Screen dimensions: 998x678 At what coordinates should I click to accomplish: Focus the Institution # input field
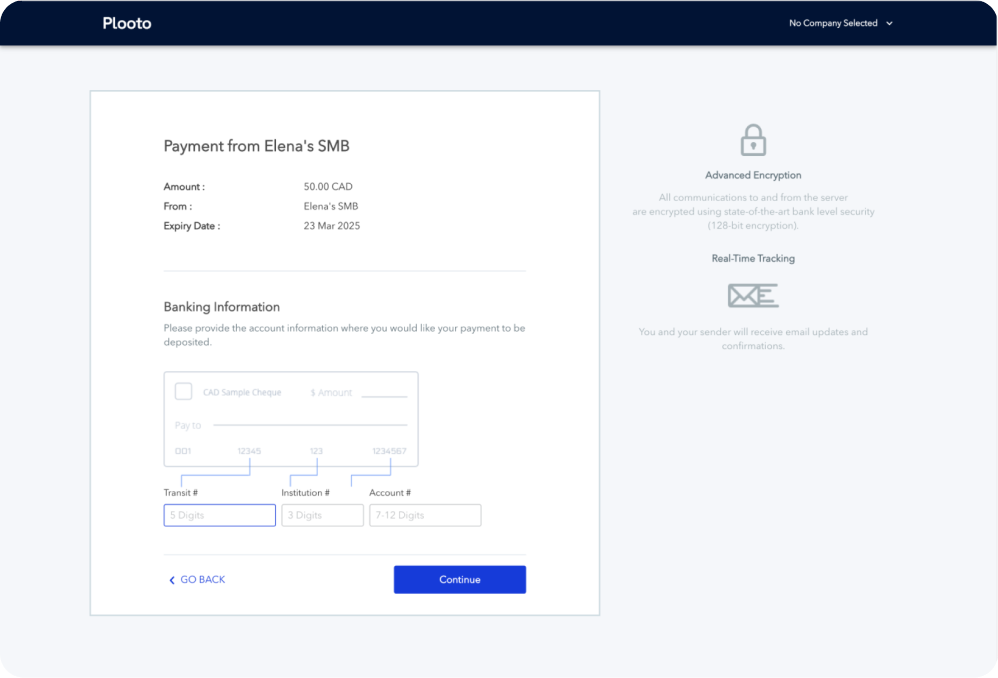coord(322,515)
